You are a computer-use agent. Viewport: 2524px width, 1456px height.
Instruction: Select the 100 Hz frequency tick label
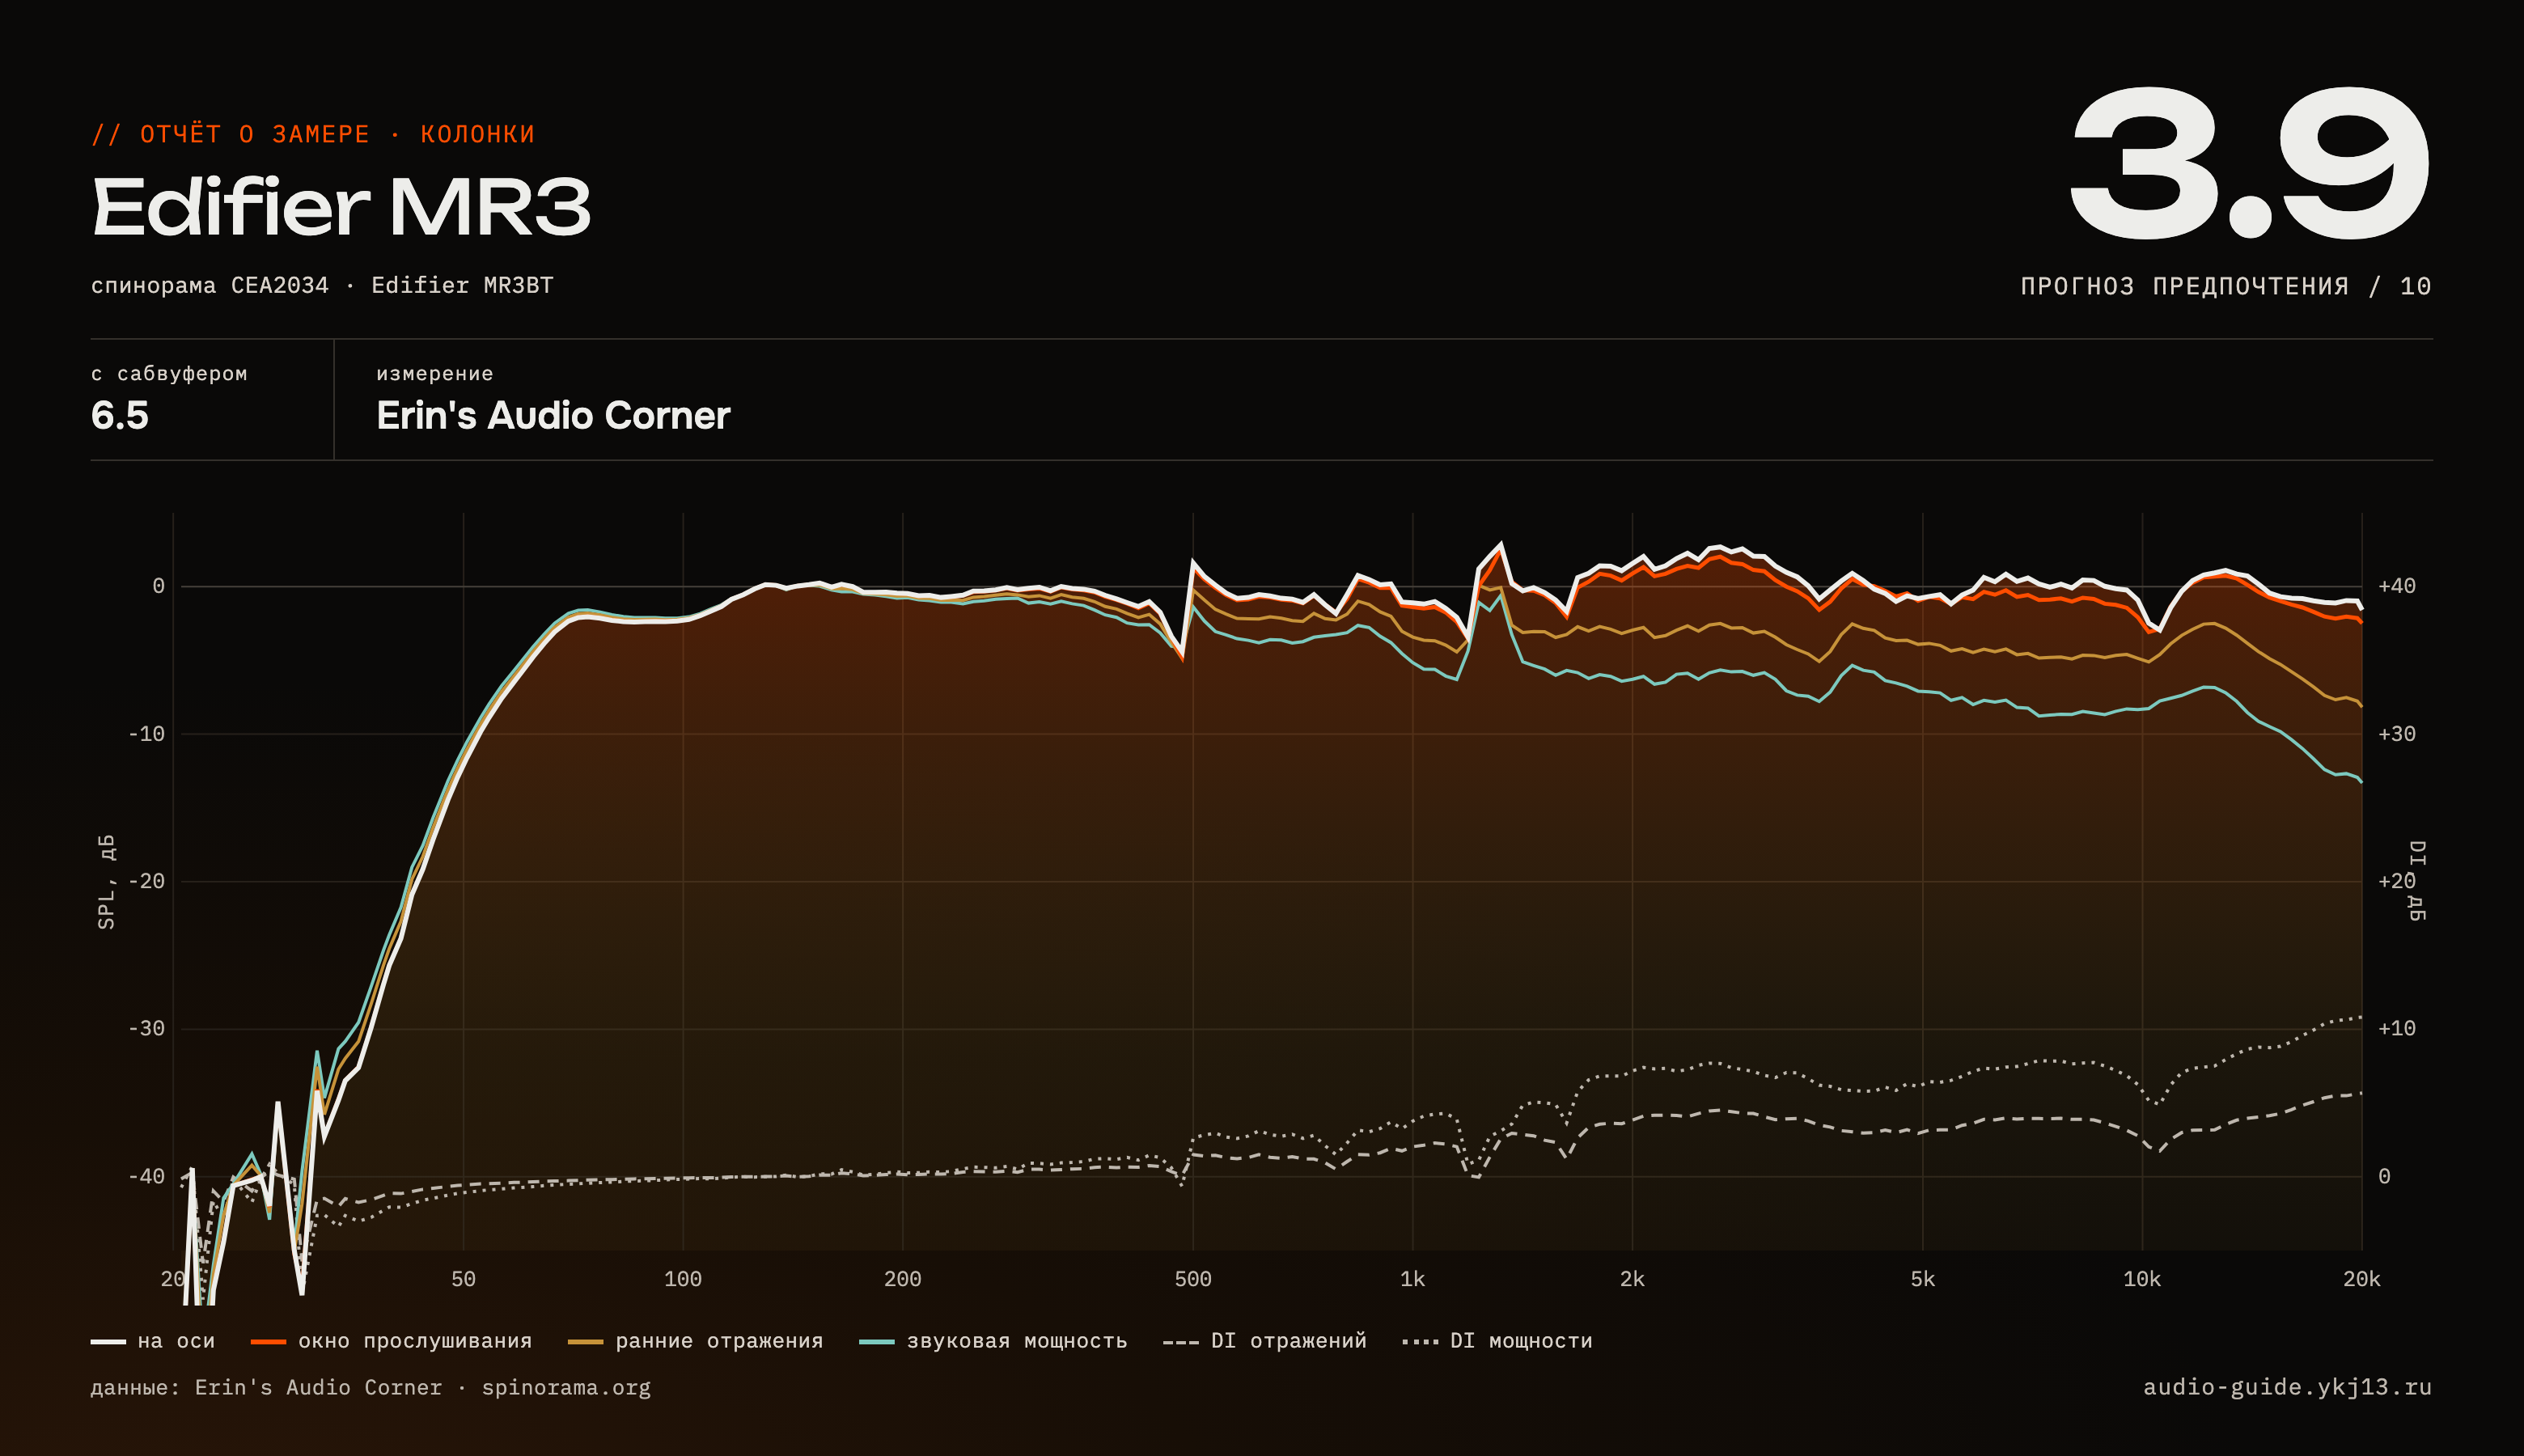coord(683,1279)
